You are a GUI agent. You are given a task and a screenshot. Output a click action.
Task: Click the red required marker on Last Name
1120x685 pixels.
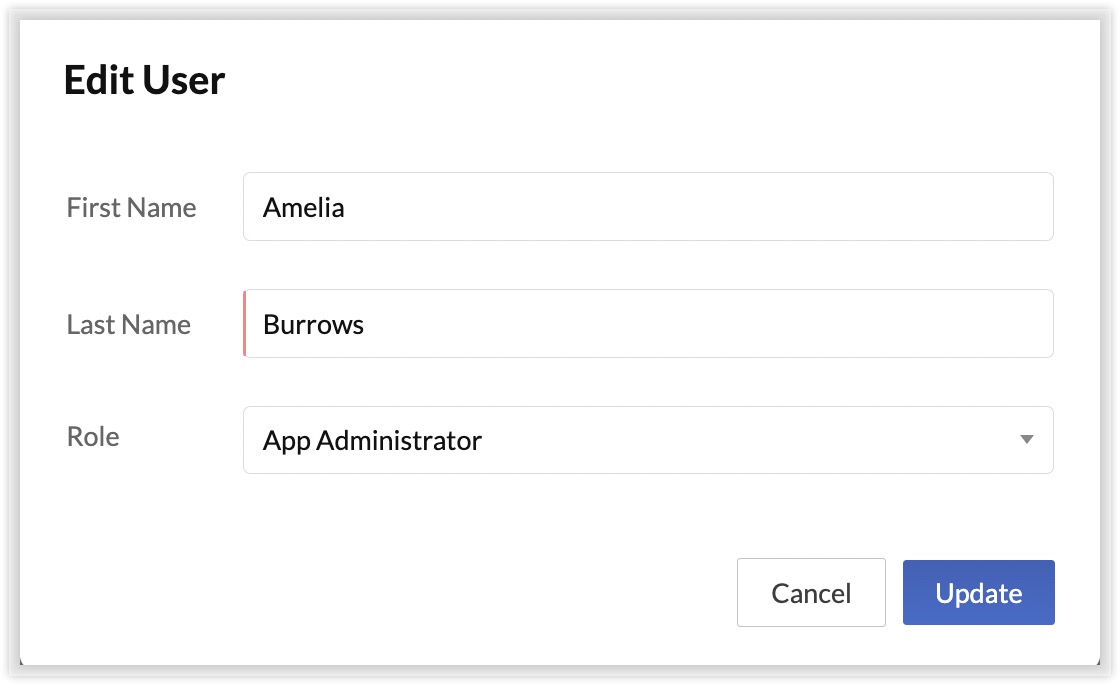[245, 324]
